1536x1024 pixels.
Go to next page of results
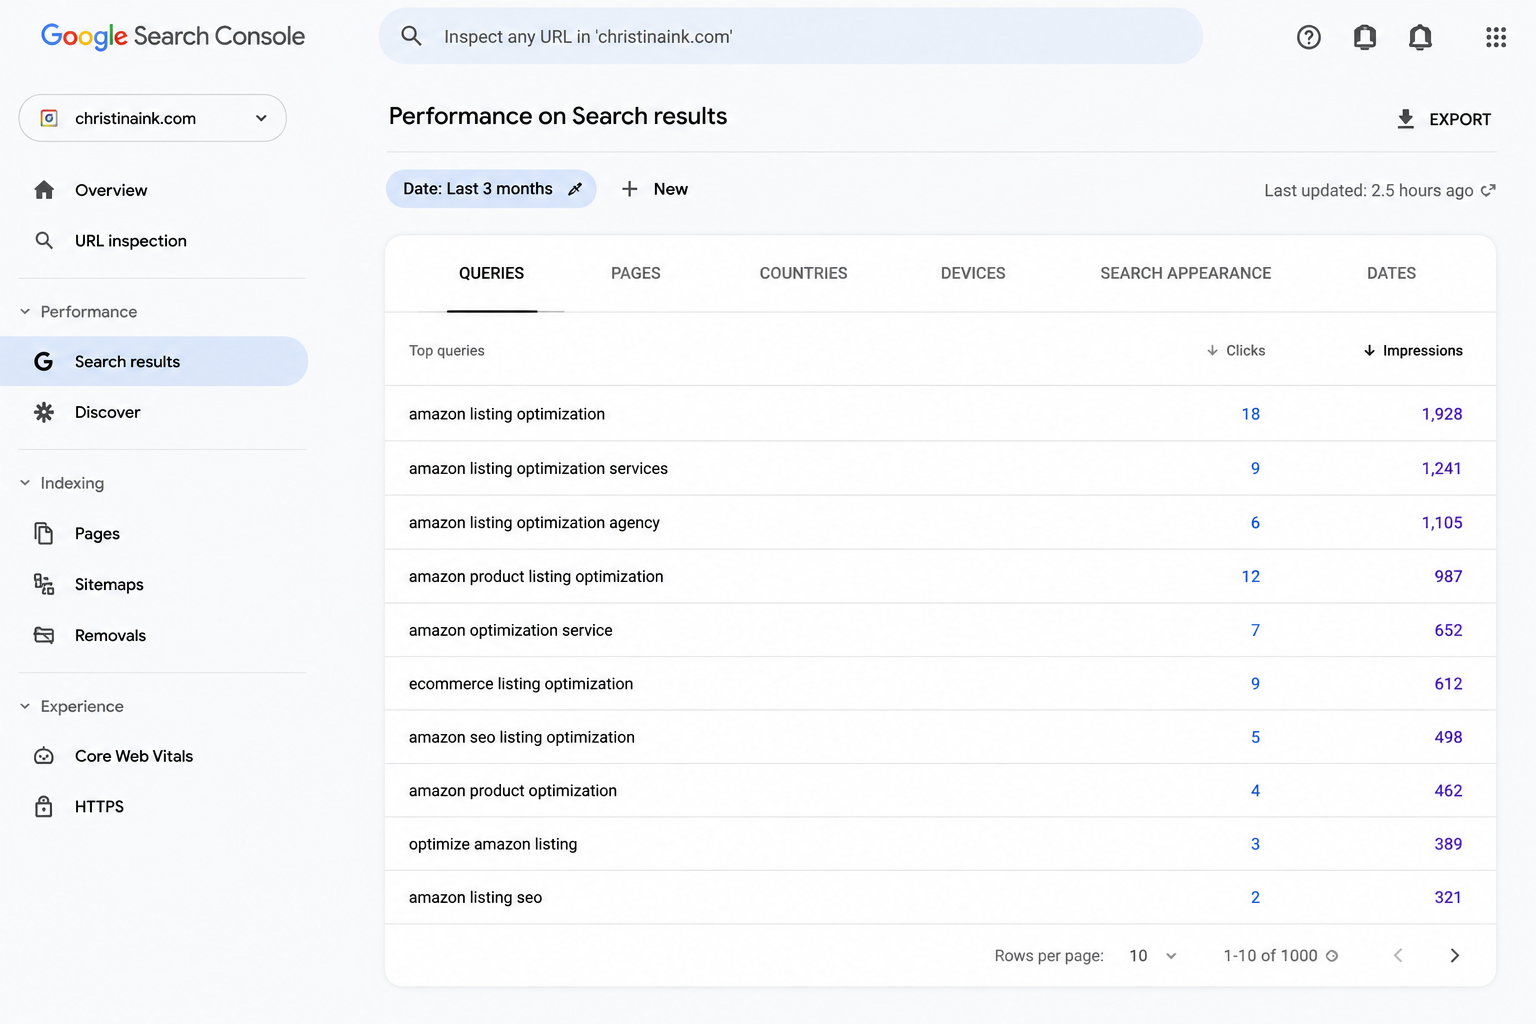coord(1454,956)
